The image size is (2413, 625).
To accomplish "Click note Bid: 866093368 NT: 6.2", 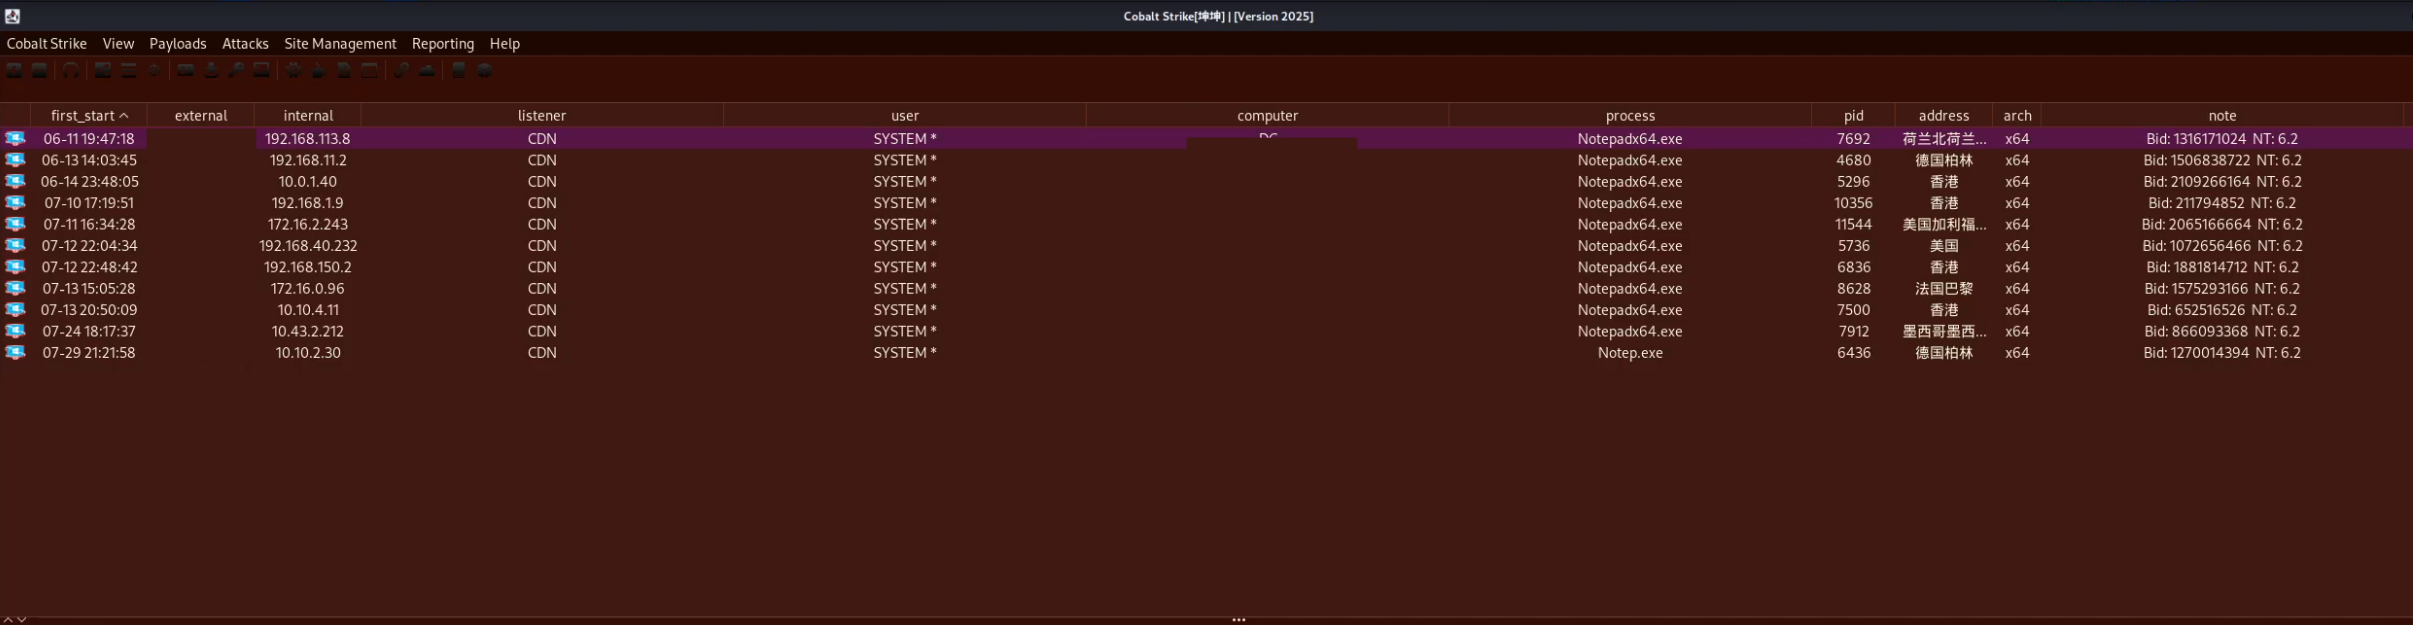I will (2222, 331).
